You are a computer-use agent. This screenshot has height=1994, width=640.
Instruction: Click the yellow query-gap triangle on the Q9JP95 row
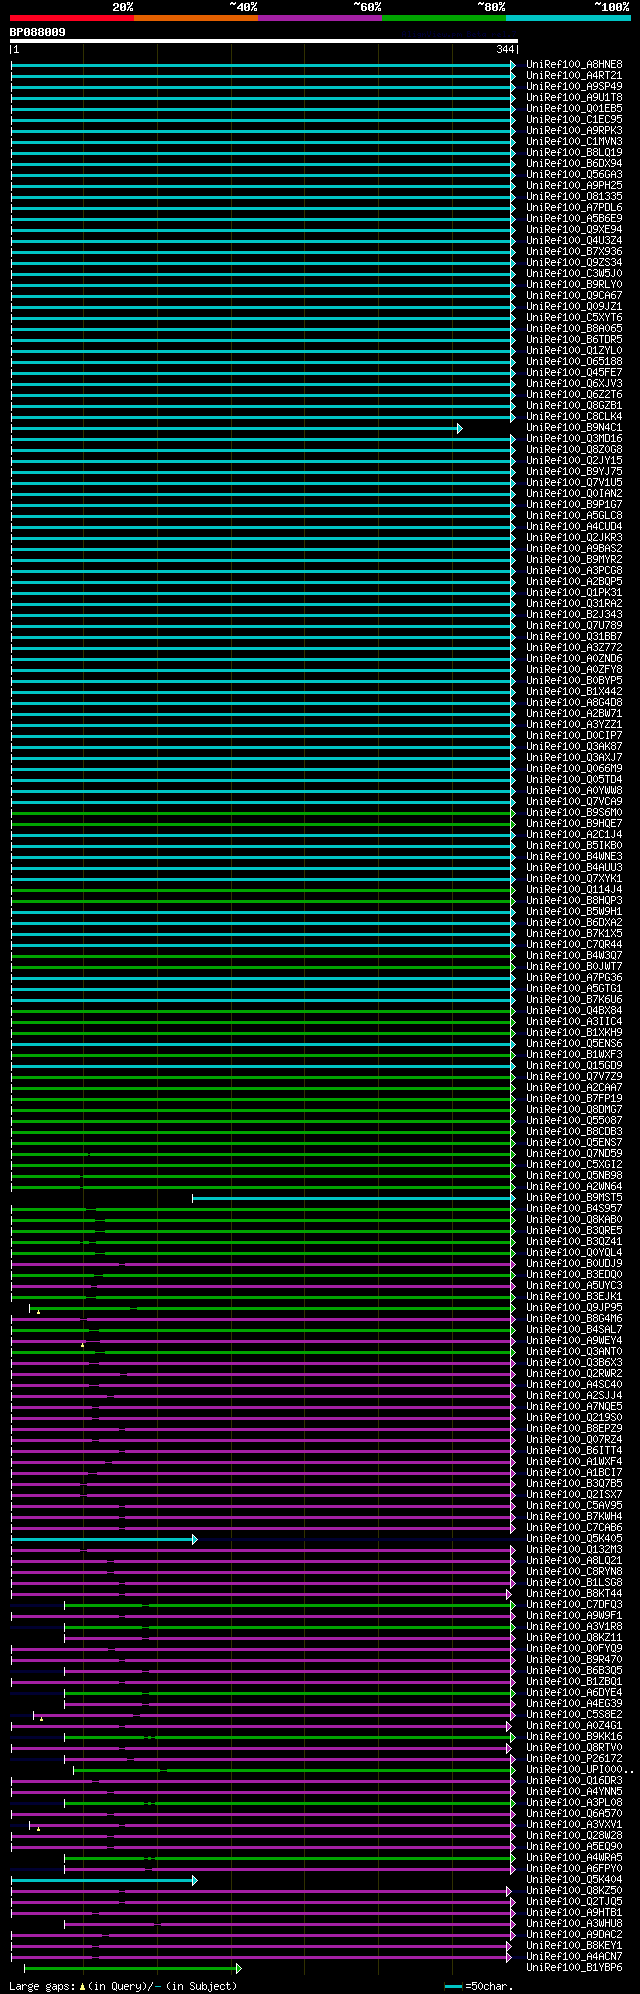38,1311
